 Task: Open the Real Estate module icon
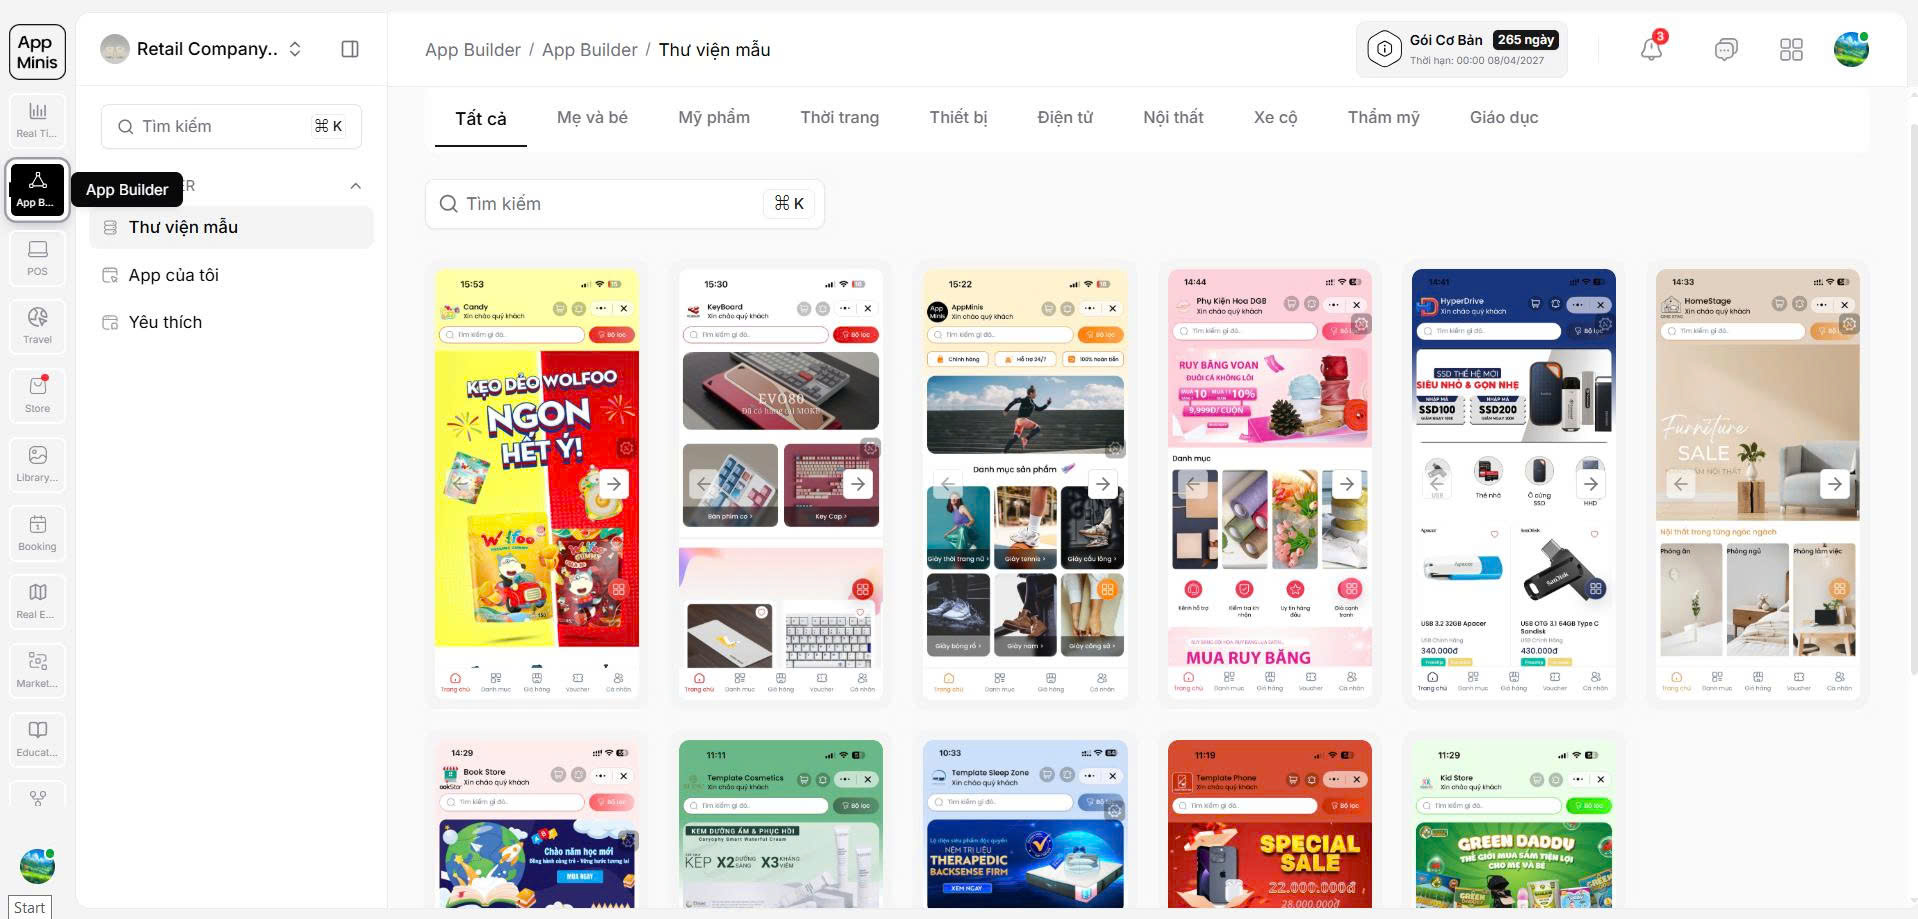coord(37,601)
